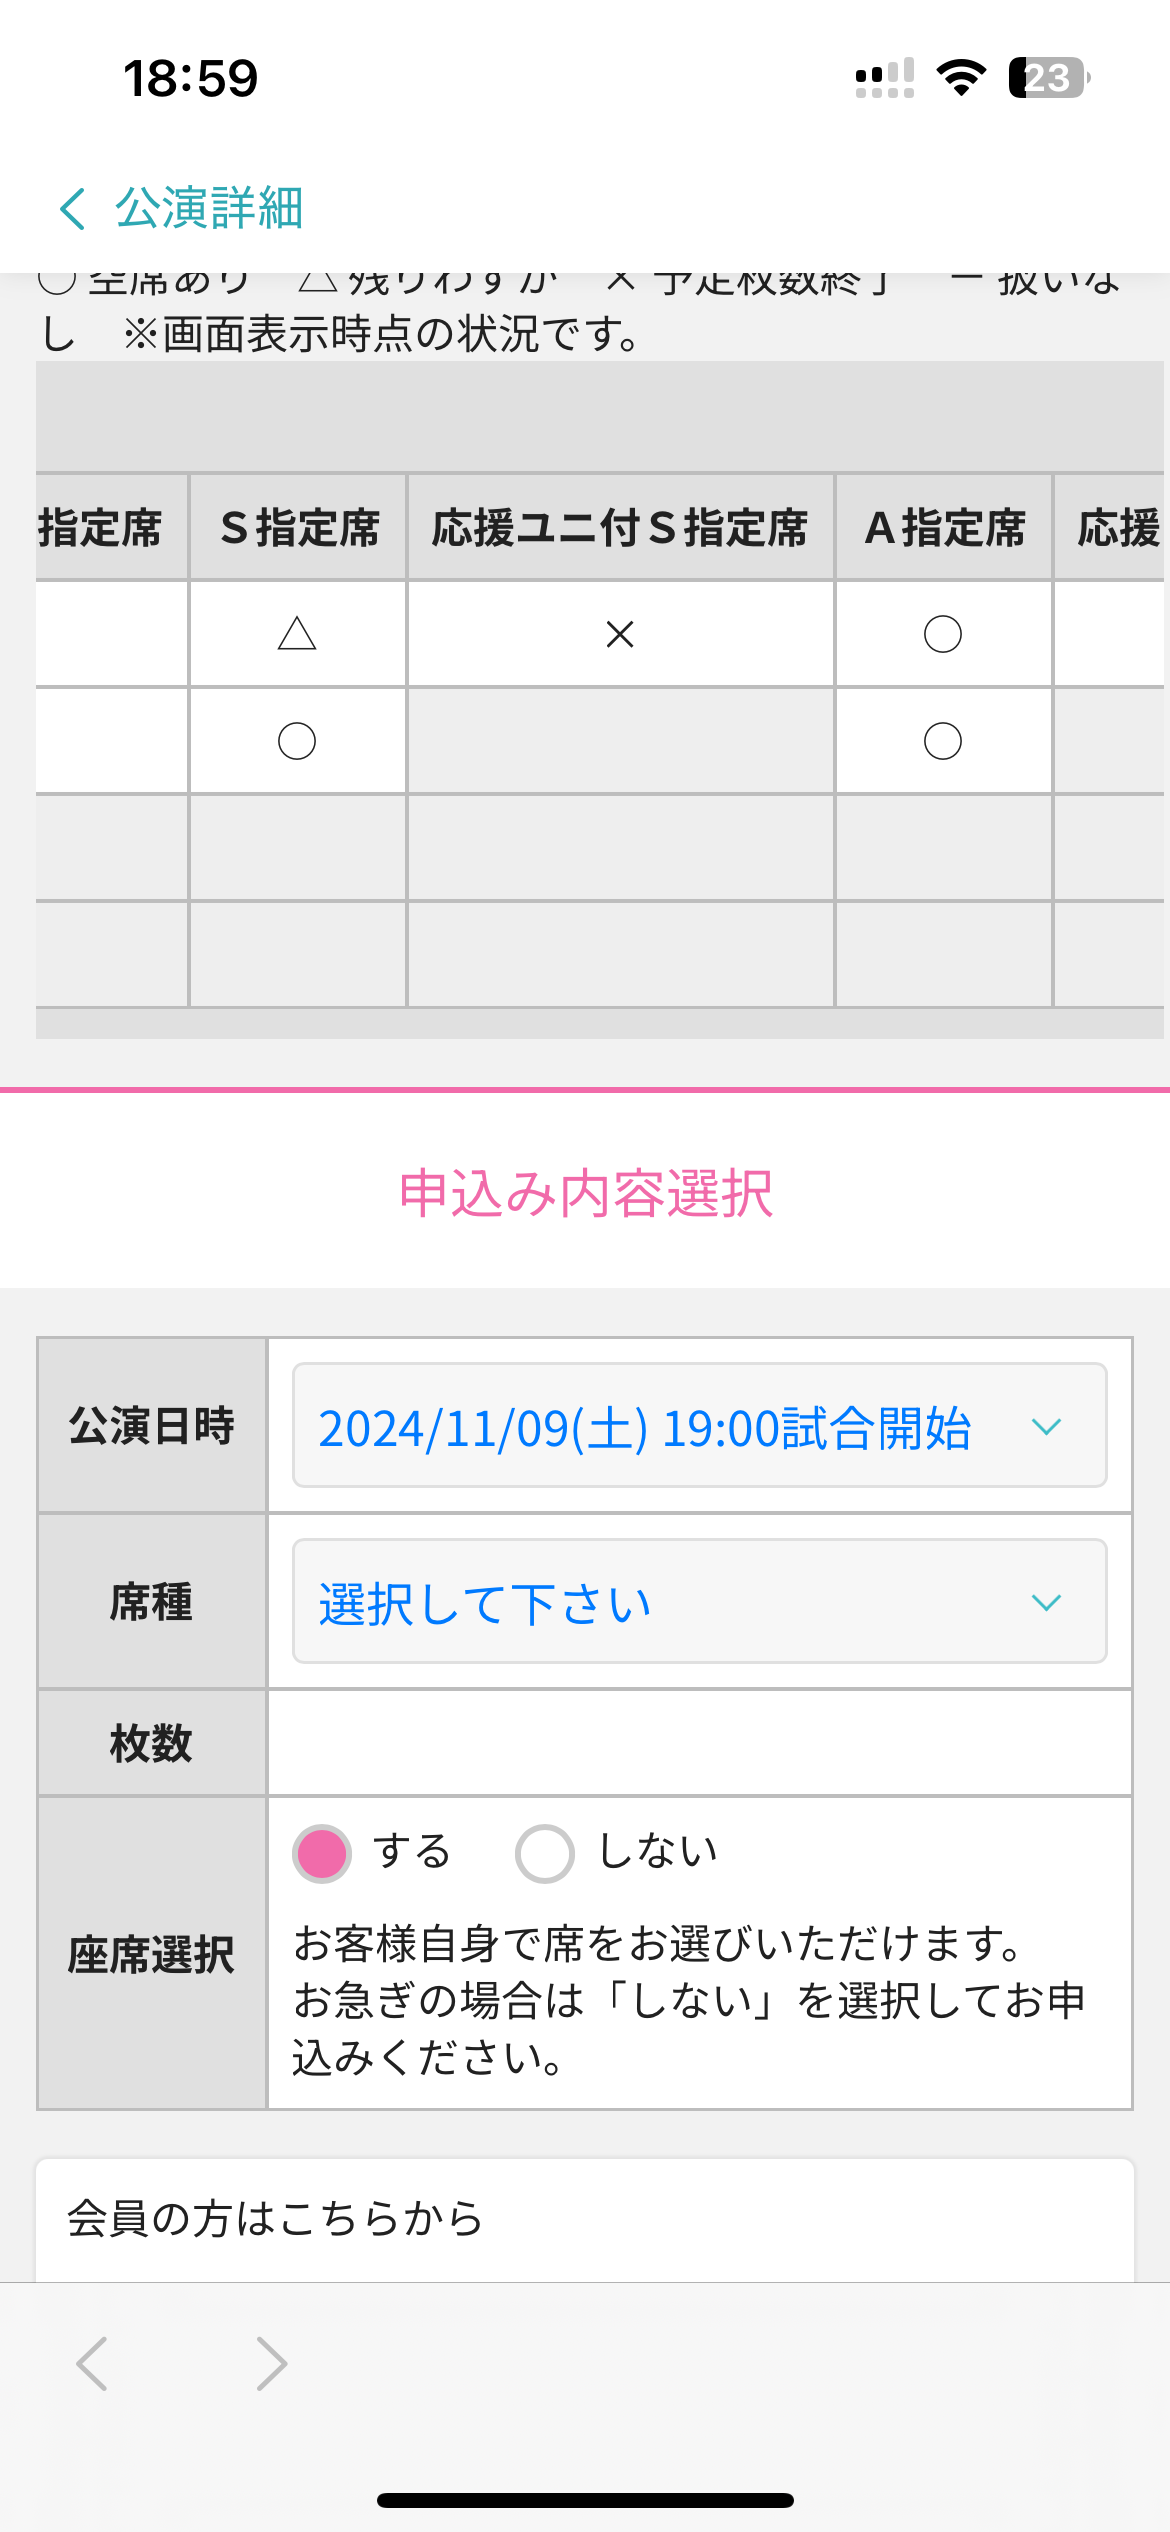Viewport: 1170px width, 2532px height.
Task: Open the 公演日時 date dropdown
Action: pos(699,1426)
